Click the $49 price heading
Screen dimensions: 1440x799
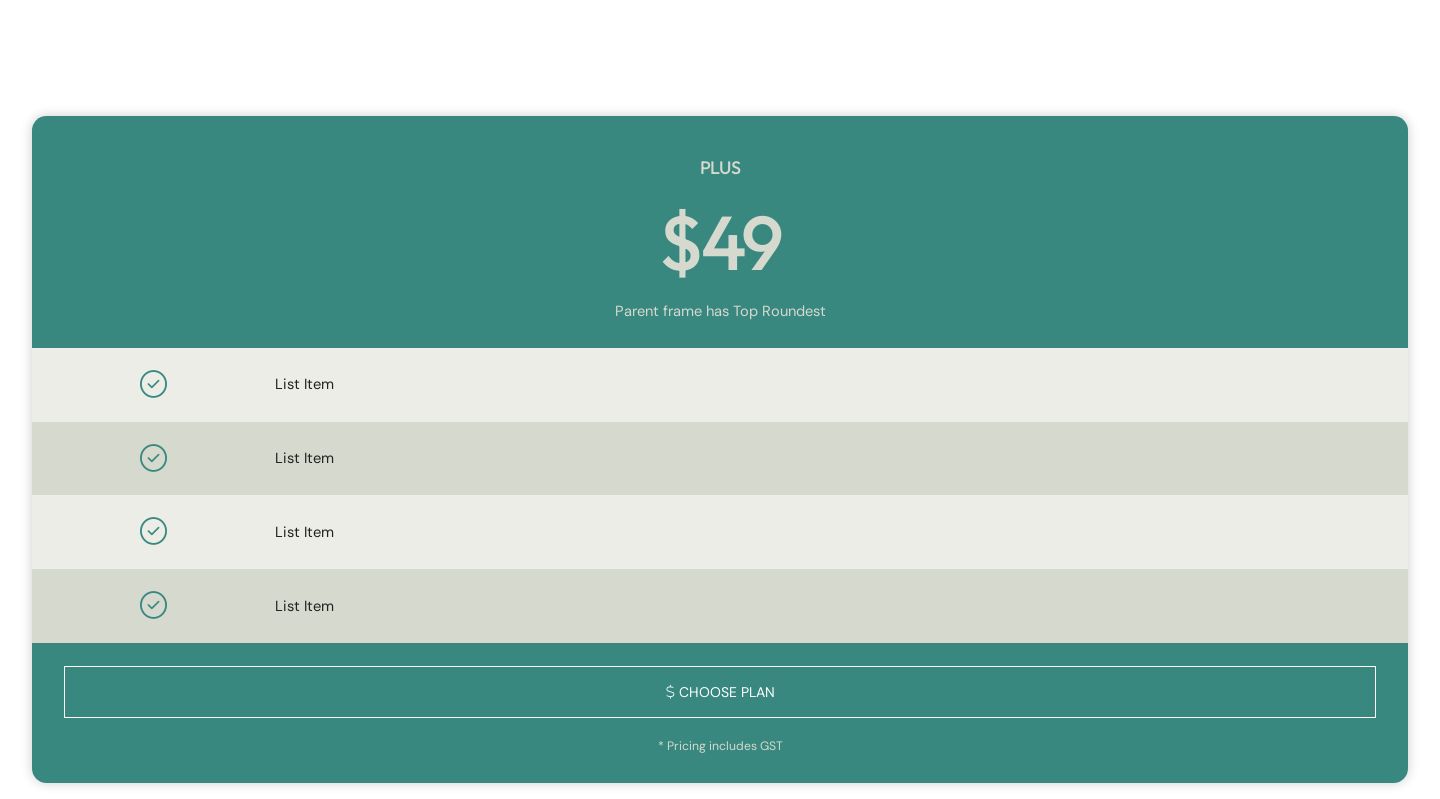(x=721, y=242)
